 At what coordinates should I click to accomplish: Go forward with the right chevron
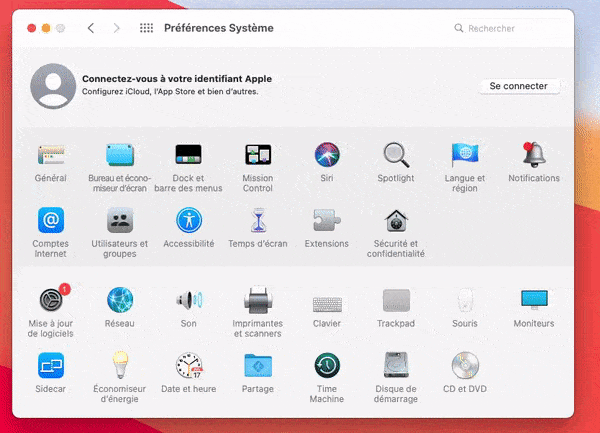(x=116, y=28)
